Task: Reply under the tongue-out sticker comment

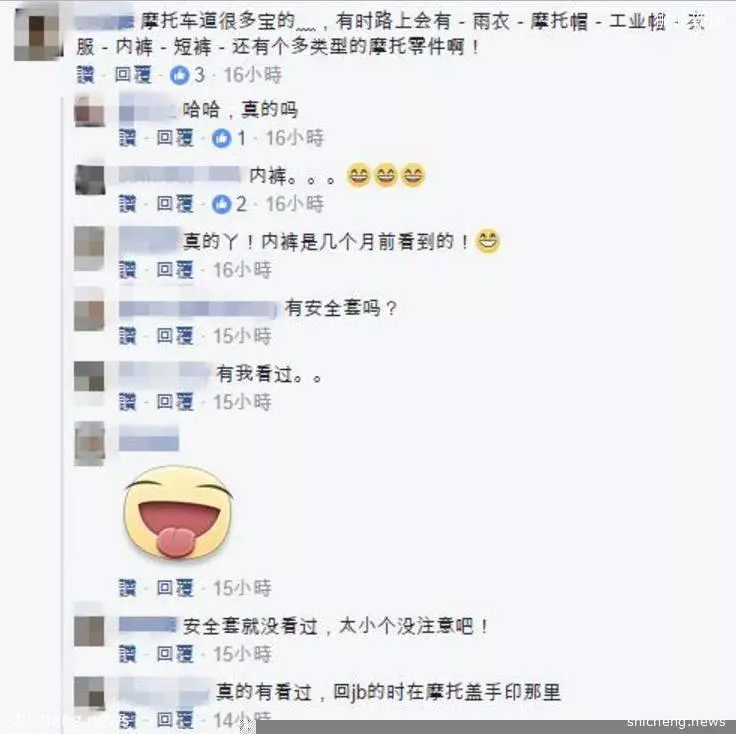Action: [x=175, y=588]
